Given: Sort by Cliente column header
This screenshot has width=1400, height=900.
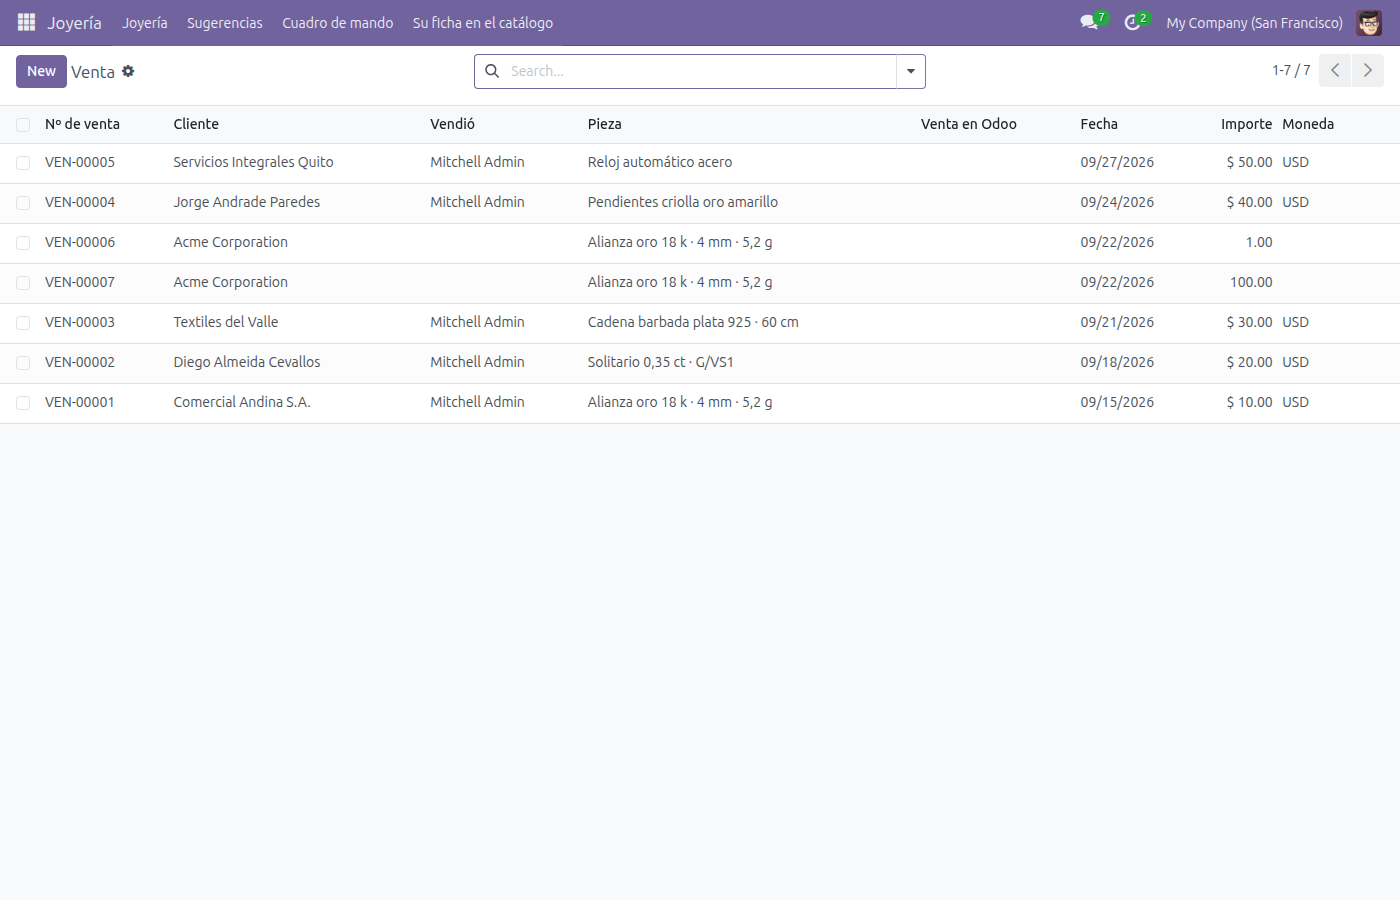Looking at the screenshot, I should tap(196, 124).
